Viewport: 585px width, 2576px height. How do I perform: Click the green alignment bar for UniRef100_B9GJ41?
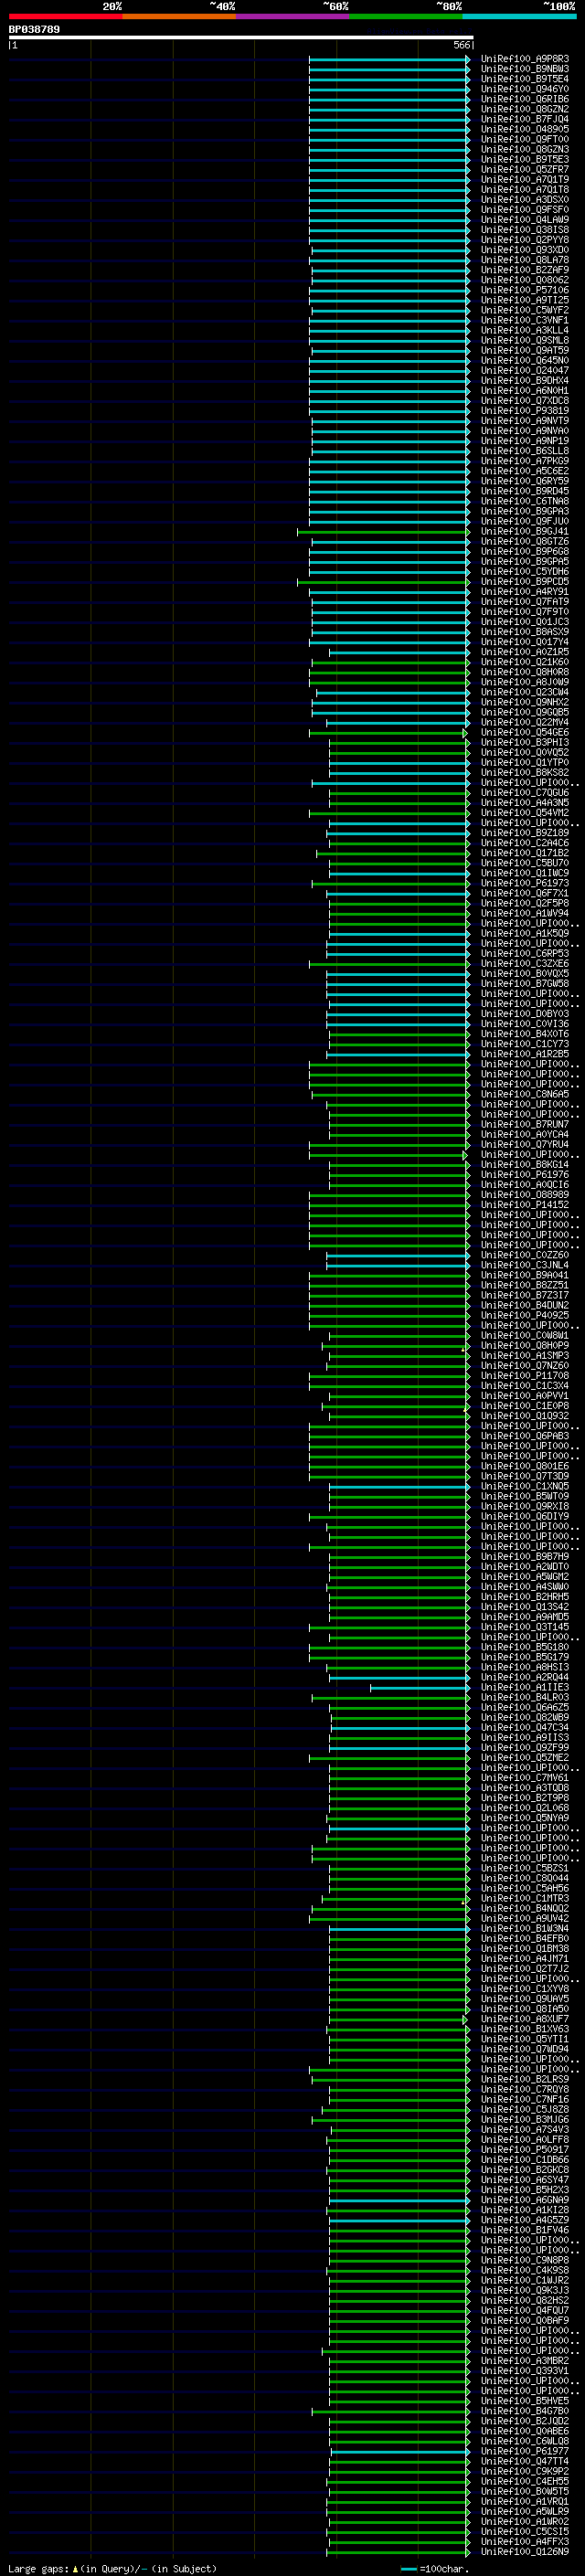click(x=383, y=532)
